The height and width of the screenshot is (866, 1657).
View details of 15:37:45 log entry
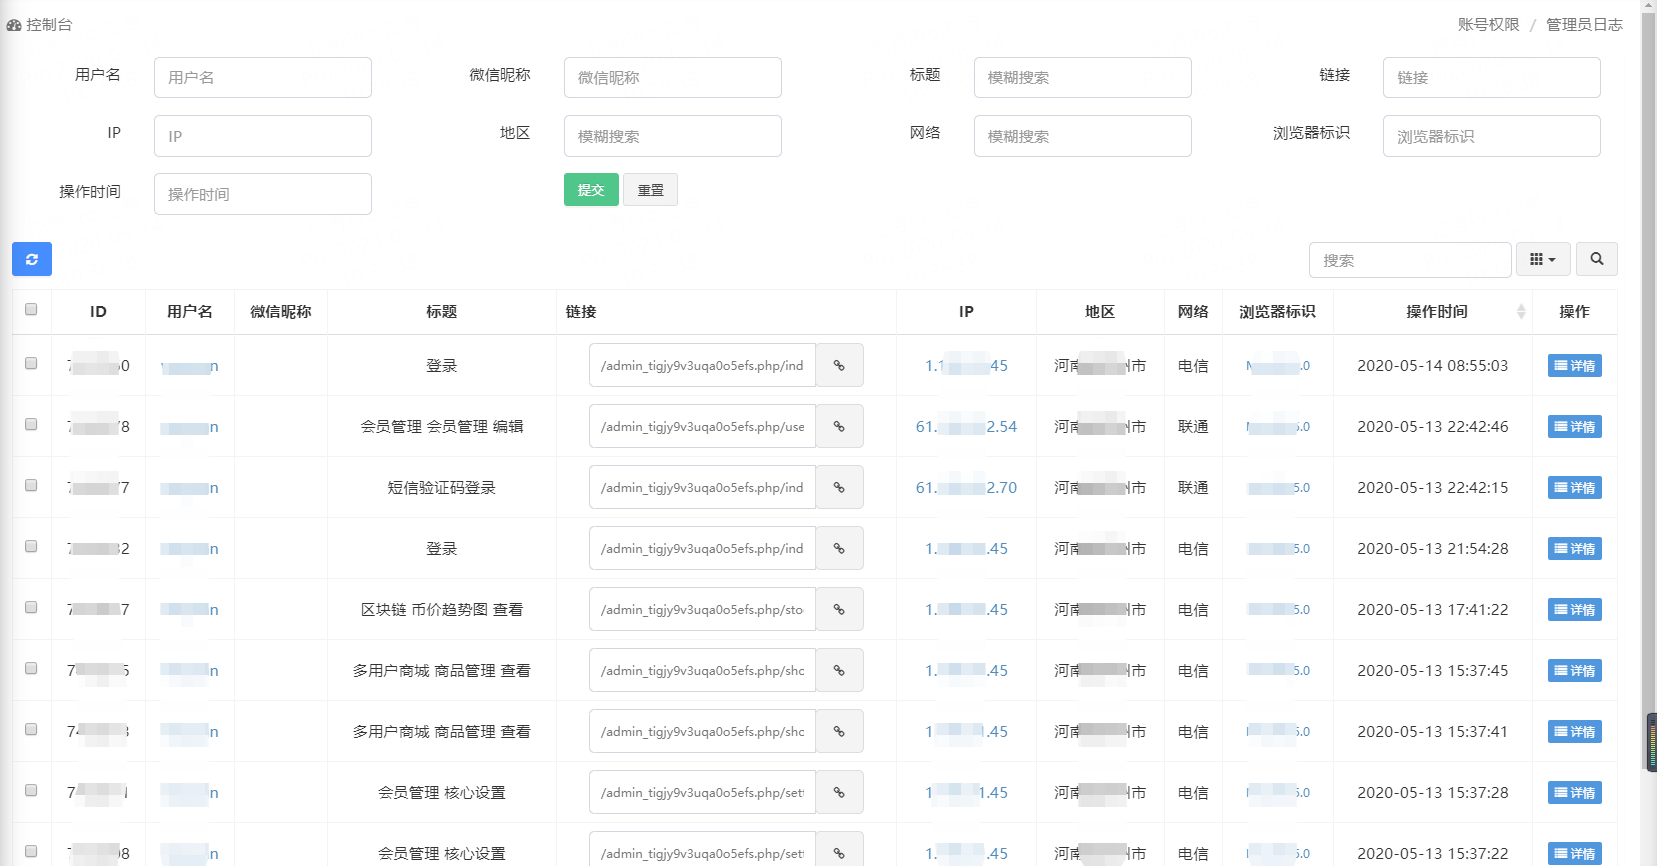pos(1575,671)
